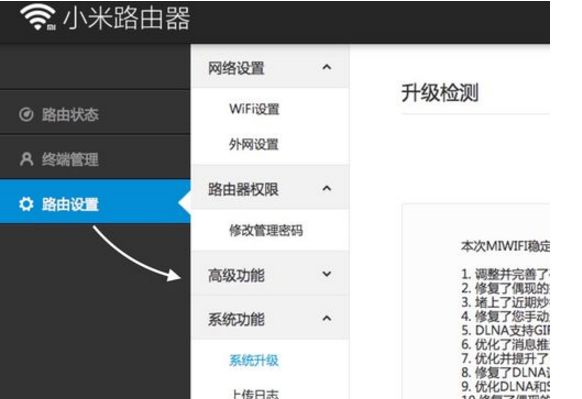The height and width of the screenshot is (399, 582).
Task: Click the 高级功能 section header label
Action: coord(236,275)
